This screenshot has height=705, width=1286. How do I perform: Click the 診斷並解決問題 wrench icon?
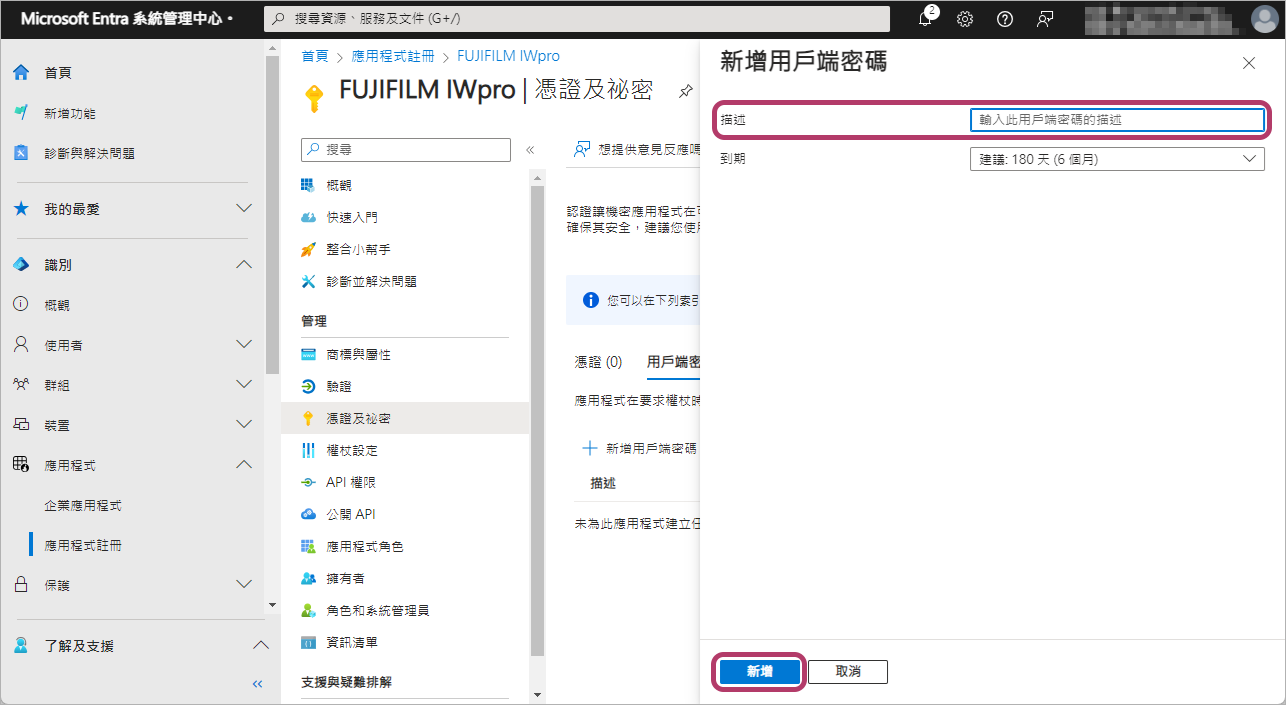point(308,281)
